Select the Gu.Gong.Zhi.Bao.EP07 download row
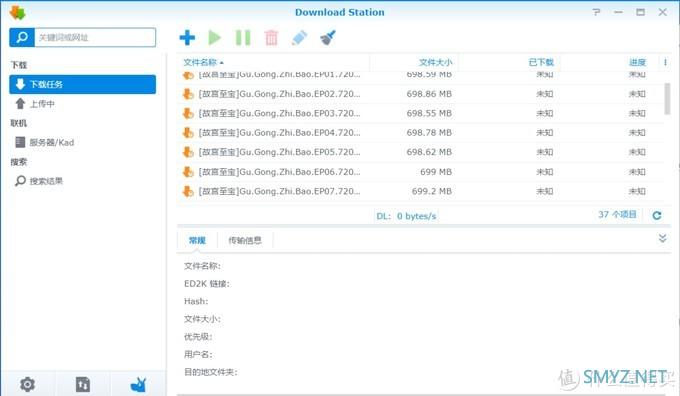The image size is (680, 396). 421,191
